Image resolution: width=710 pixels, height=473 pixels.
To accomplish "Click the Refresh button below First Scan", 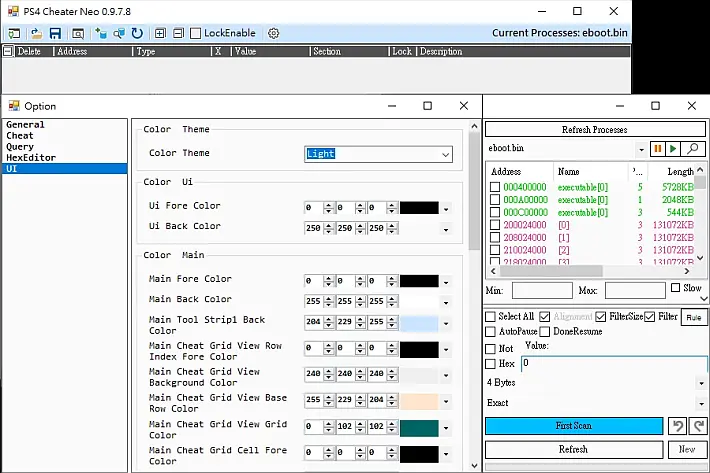I will (574, 449).
